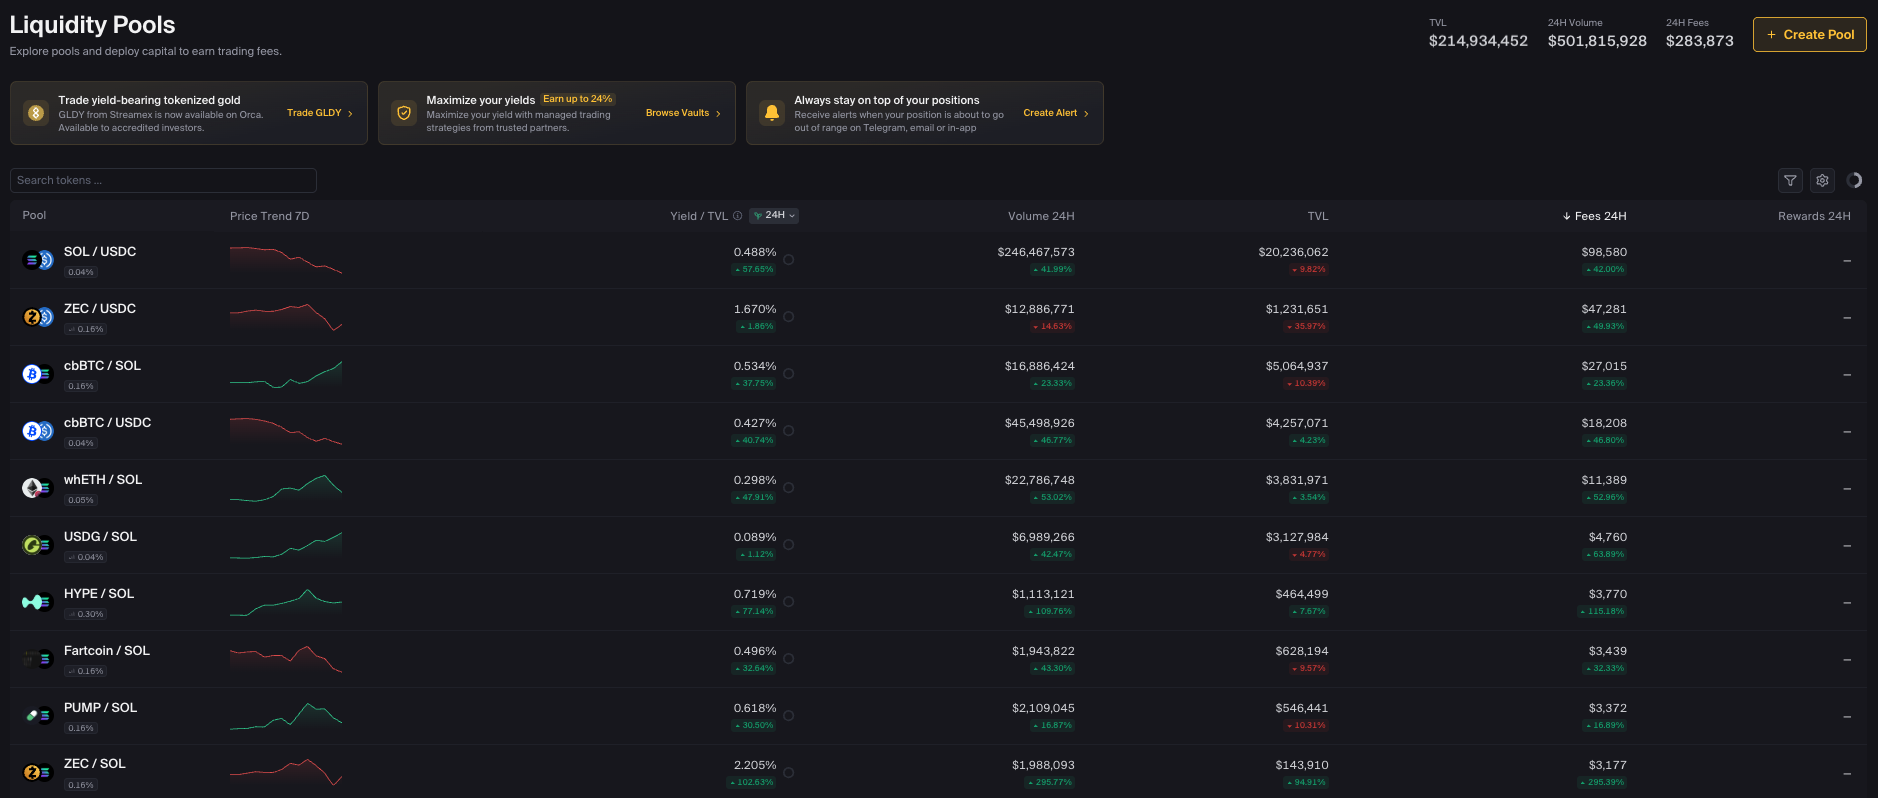Click the ZEC / SOL token pair icon
The height and width of the screenshot is (798, 1878).
pyautogui.click(x=38, y=772)
